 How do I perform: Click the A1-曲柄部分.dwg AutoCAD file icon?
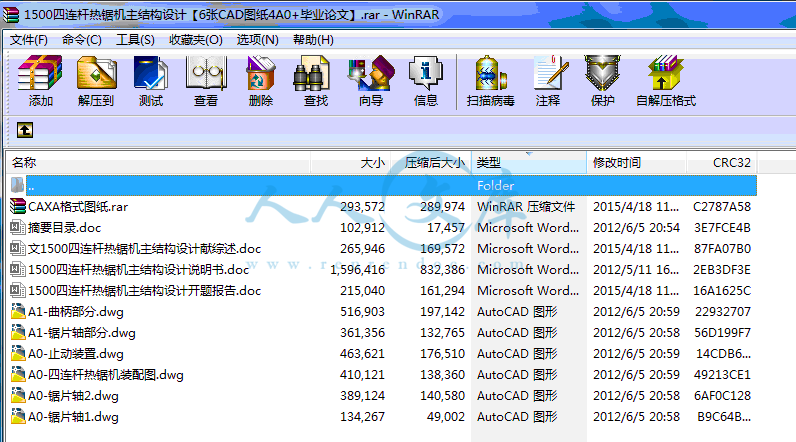point(18,311)
